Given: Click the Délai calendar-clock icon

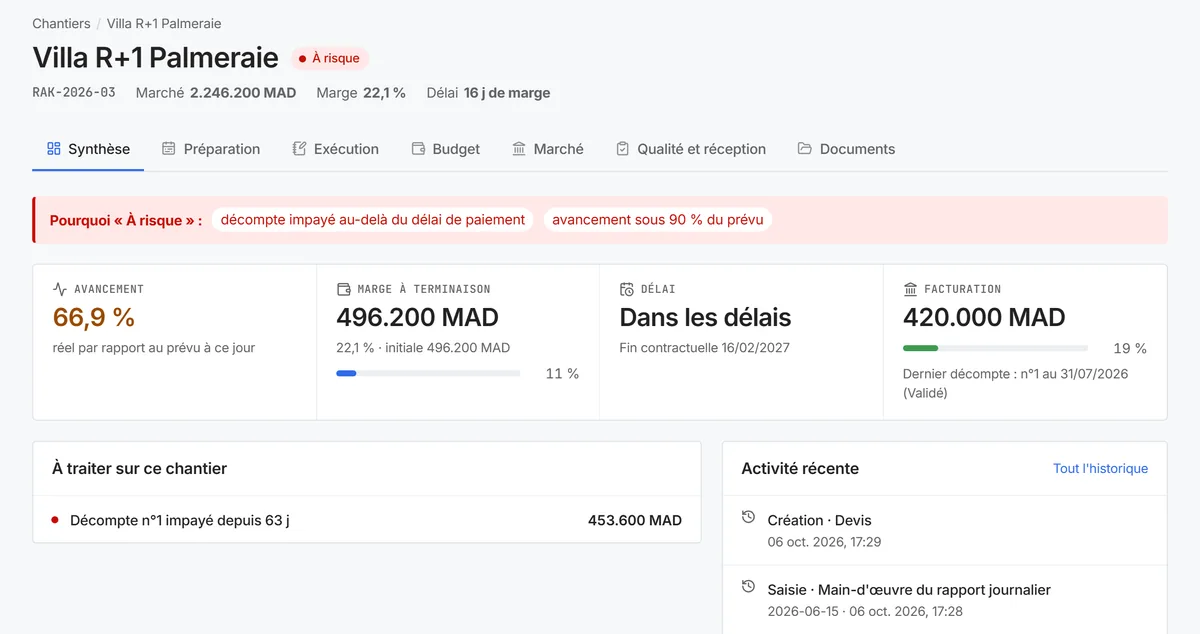Looking at the screenshot, I should click(627, 289).
